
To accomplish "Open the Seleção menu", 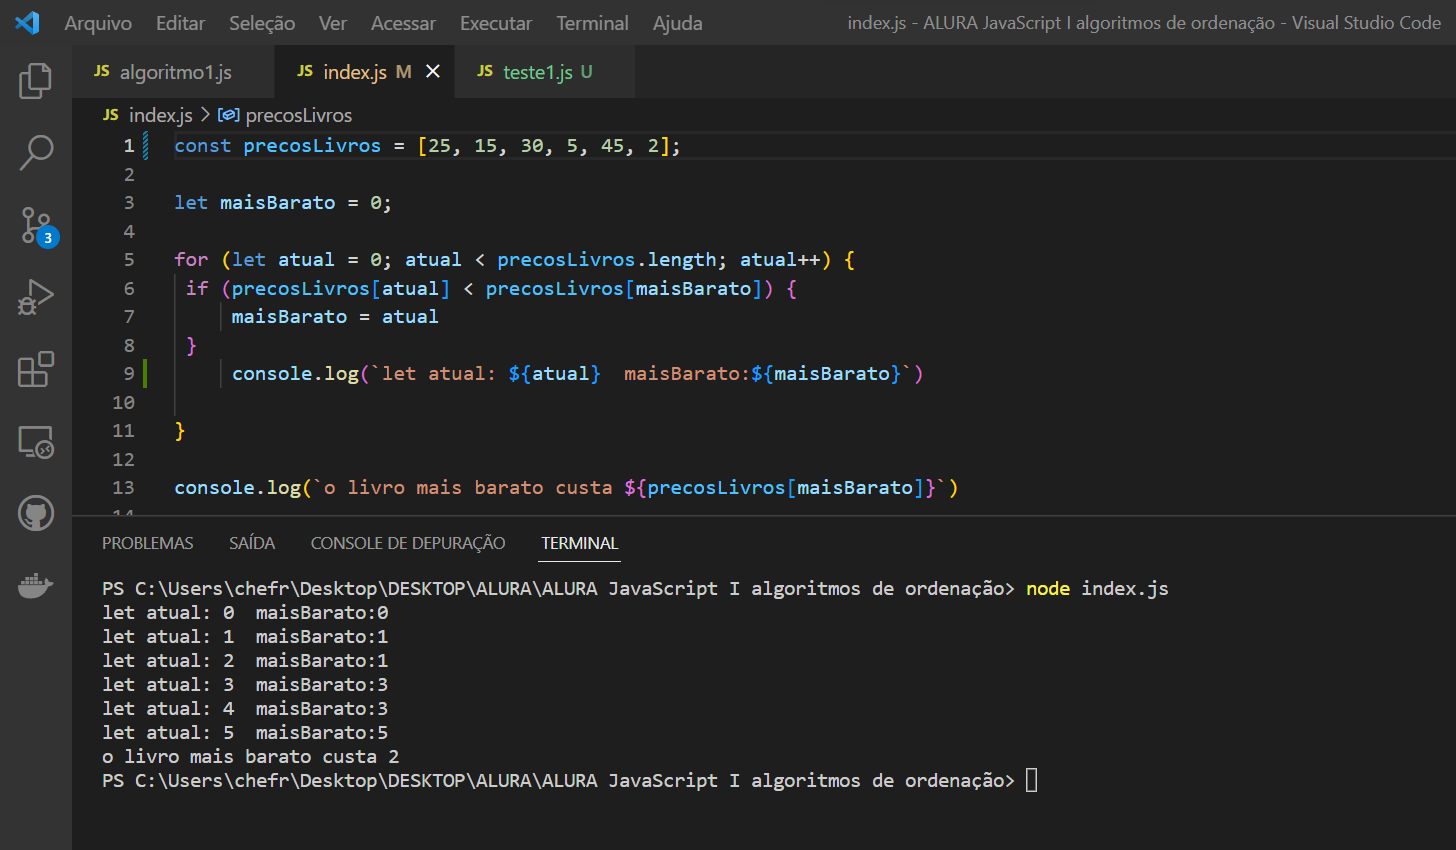I will (x=262, y=23).
